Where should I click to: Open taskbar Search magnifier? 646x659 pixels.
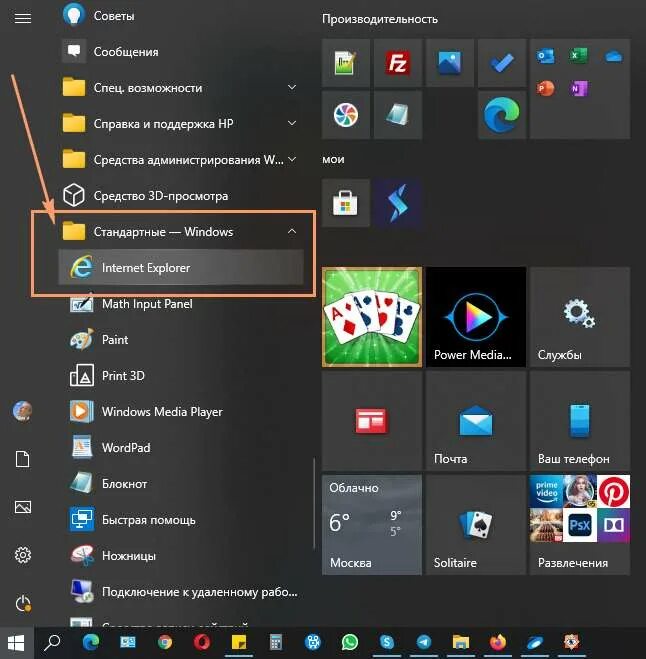[x=53, y=643]
